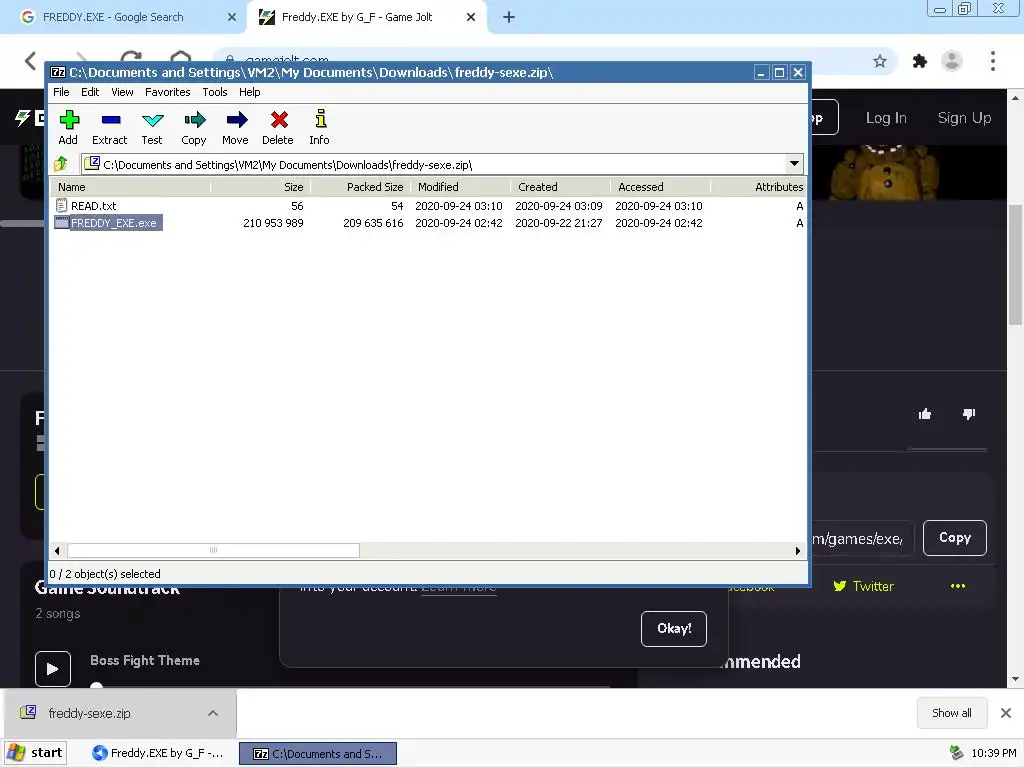This screenshot has height=768, width=1024.
Task: Sort by the Modified column
Action: 460,187
